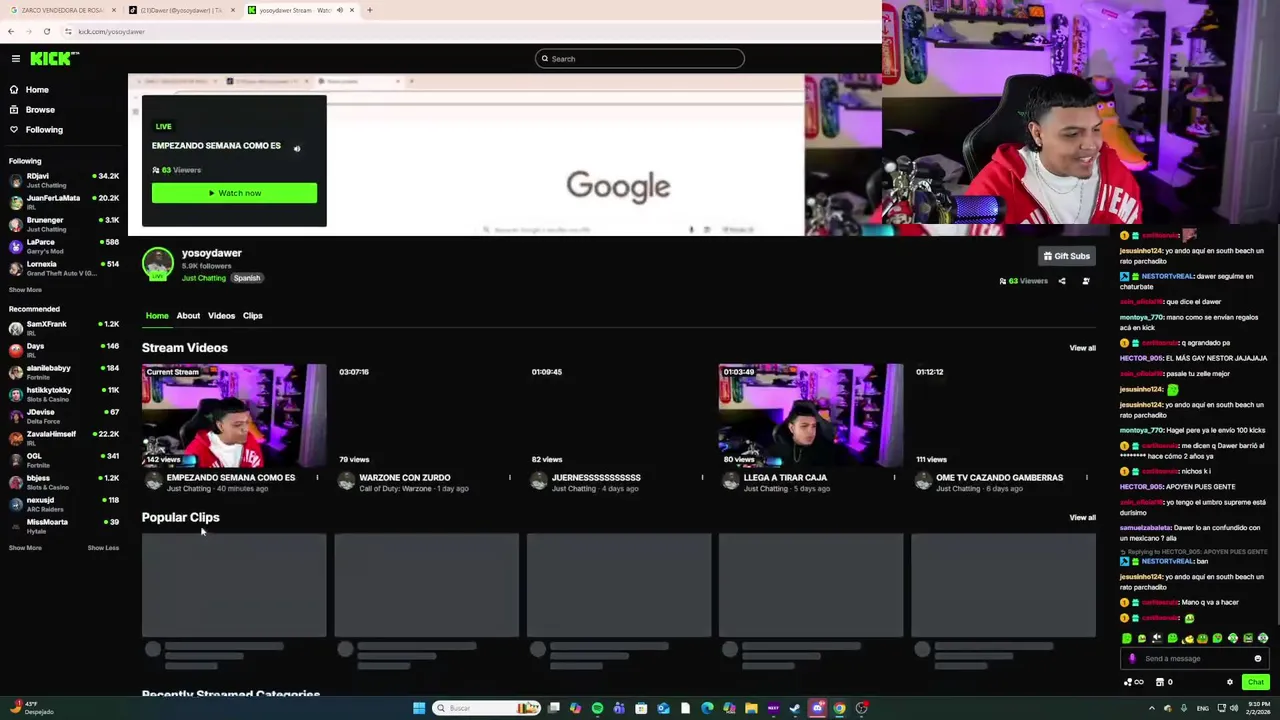1280x720 pixels.
Task: Open the yosoydawer channel avatar
Action: click(157, 263)
